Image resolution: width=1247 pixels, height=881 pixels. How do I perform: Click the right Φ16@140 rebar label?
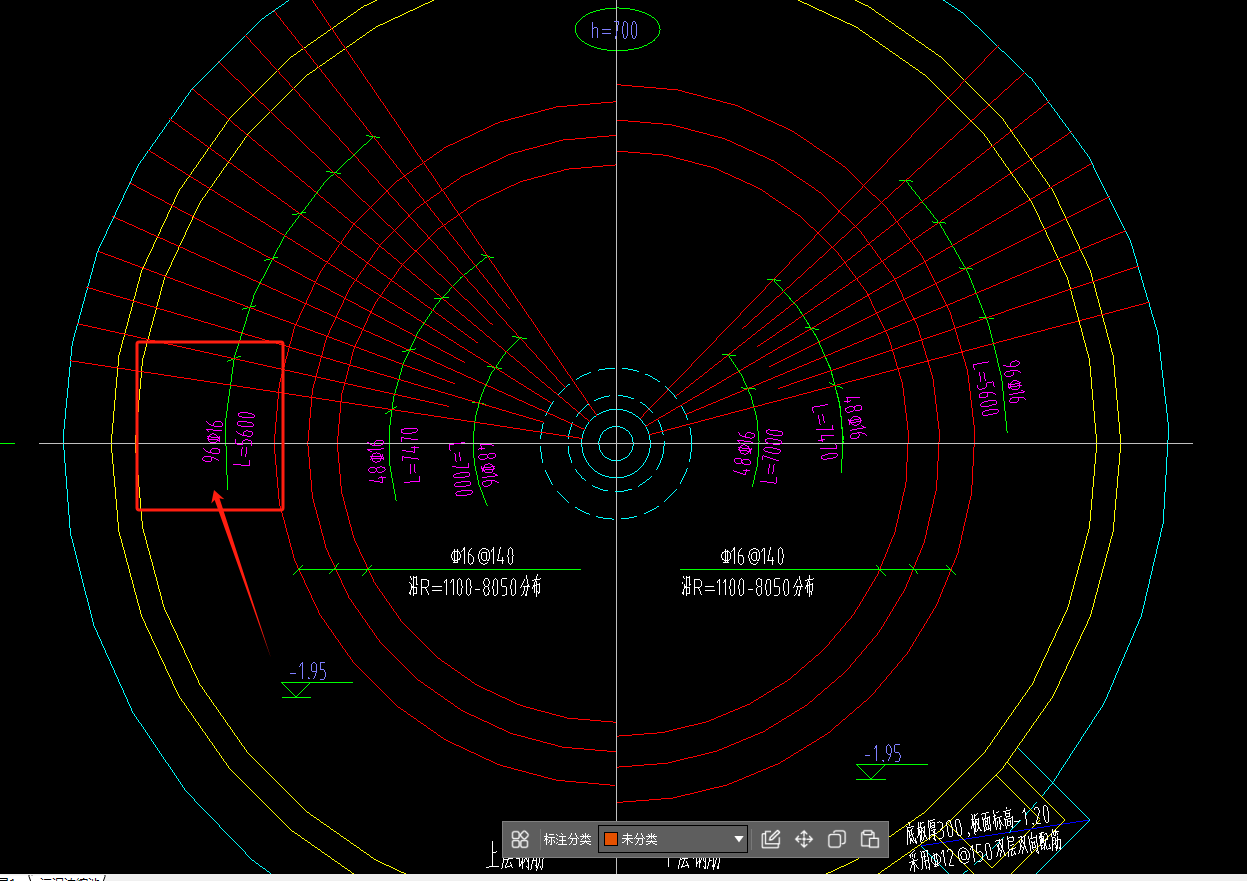tap(752, 557)
